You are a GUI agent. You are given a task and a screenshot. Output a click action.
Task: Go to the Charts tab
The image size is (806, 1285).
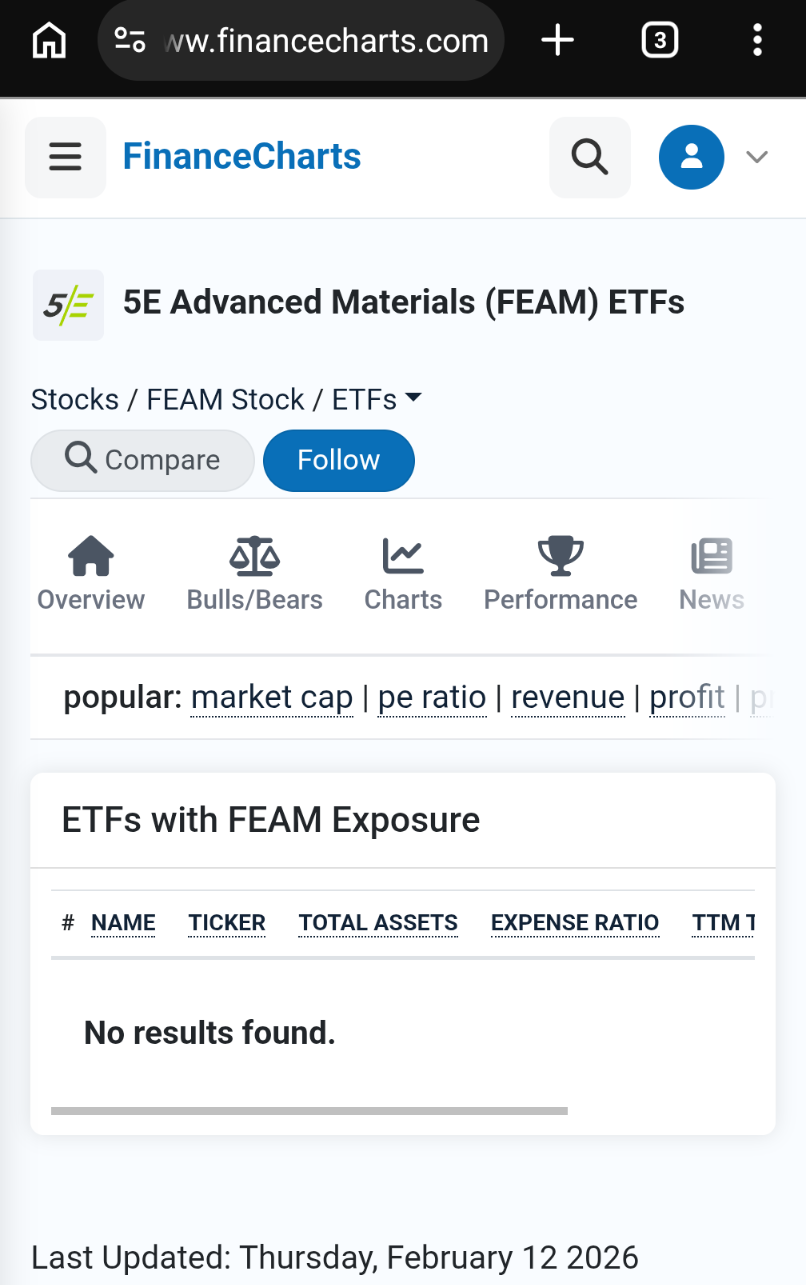(x=403, y=574)
